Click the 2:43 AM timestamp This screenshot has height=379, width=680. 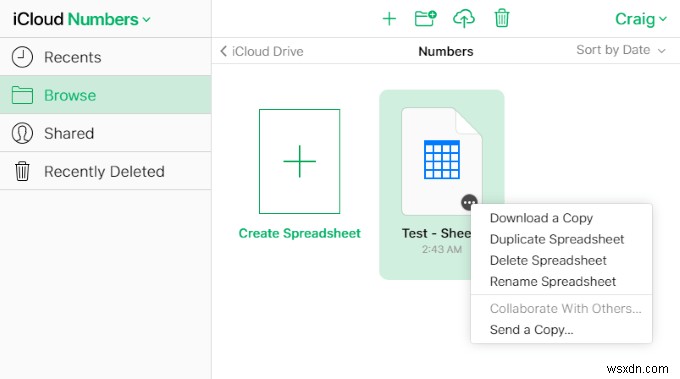coord(441,249)
